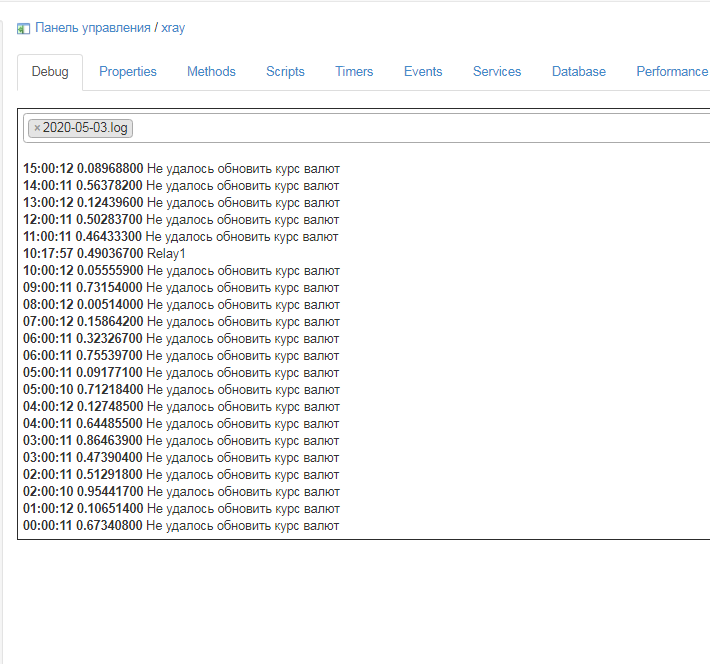Select log entry at 05:00:10

[x=181, y=390]
